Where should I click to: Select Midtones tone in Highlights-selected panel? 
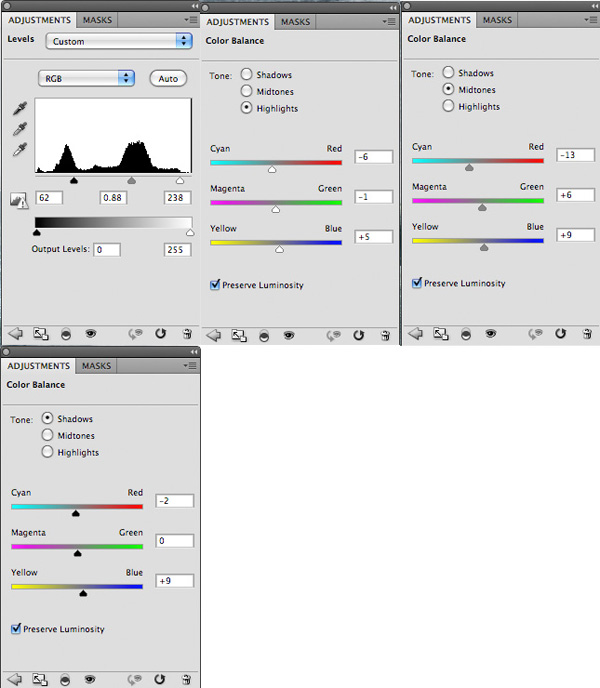coord(247,91)
